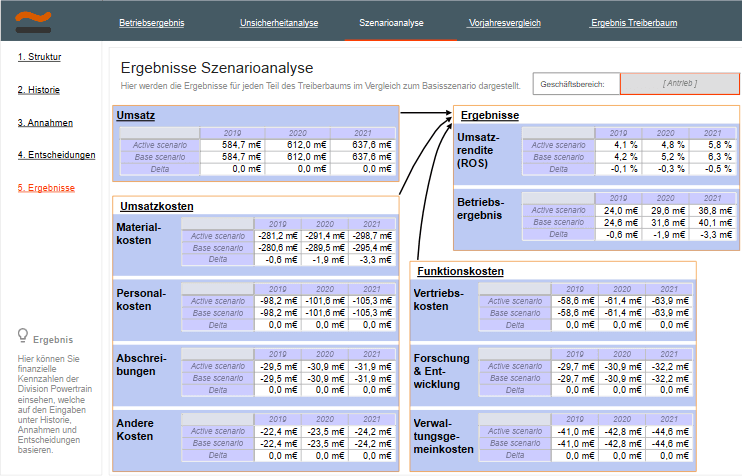
Task: Click the Andere Kosten row label
Action: pyautogui.click(x=135, y=430)
